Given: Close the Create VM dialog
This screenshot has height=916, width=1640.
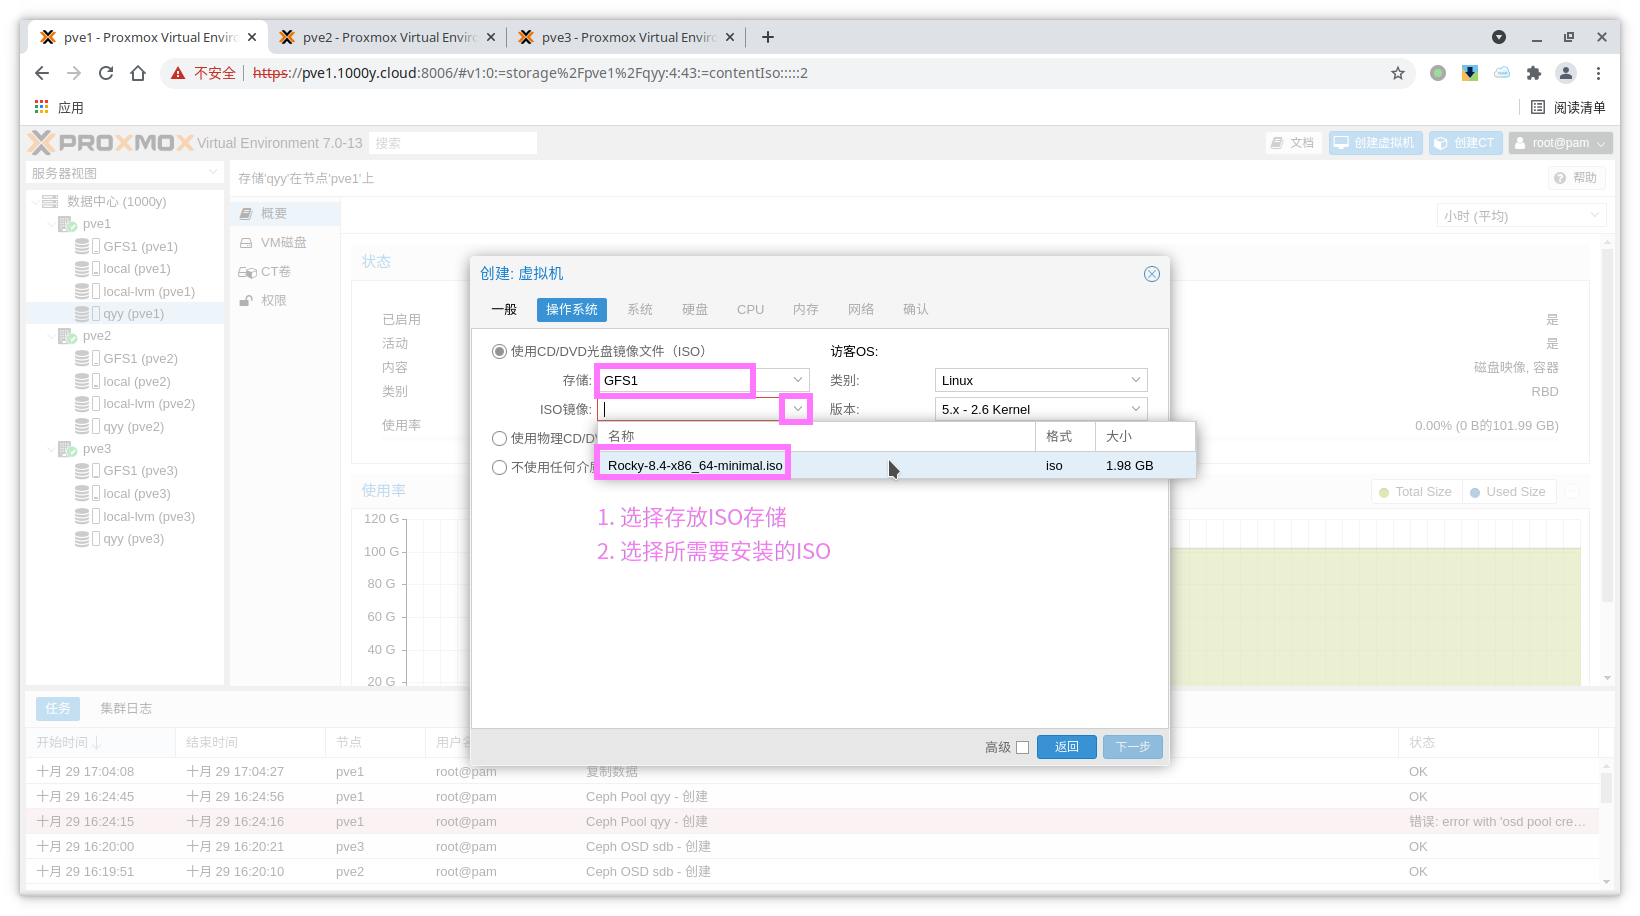Looking at the screenshot, I should (1151, 274).
